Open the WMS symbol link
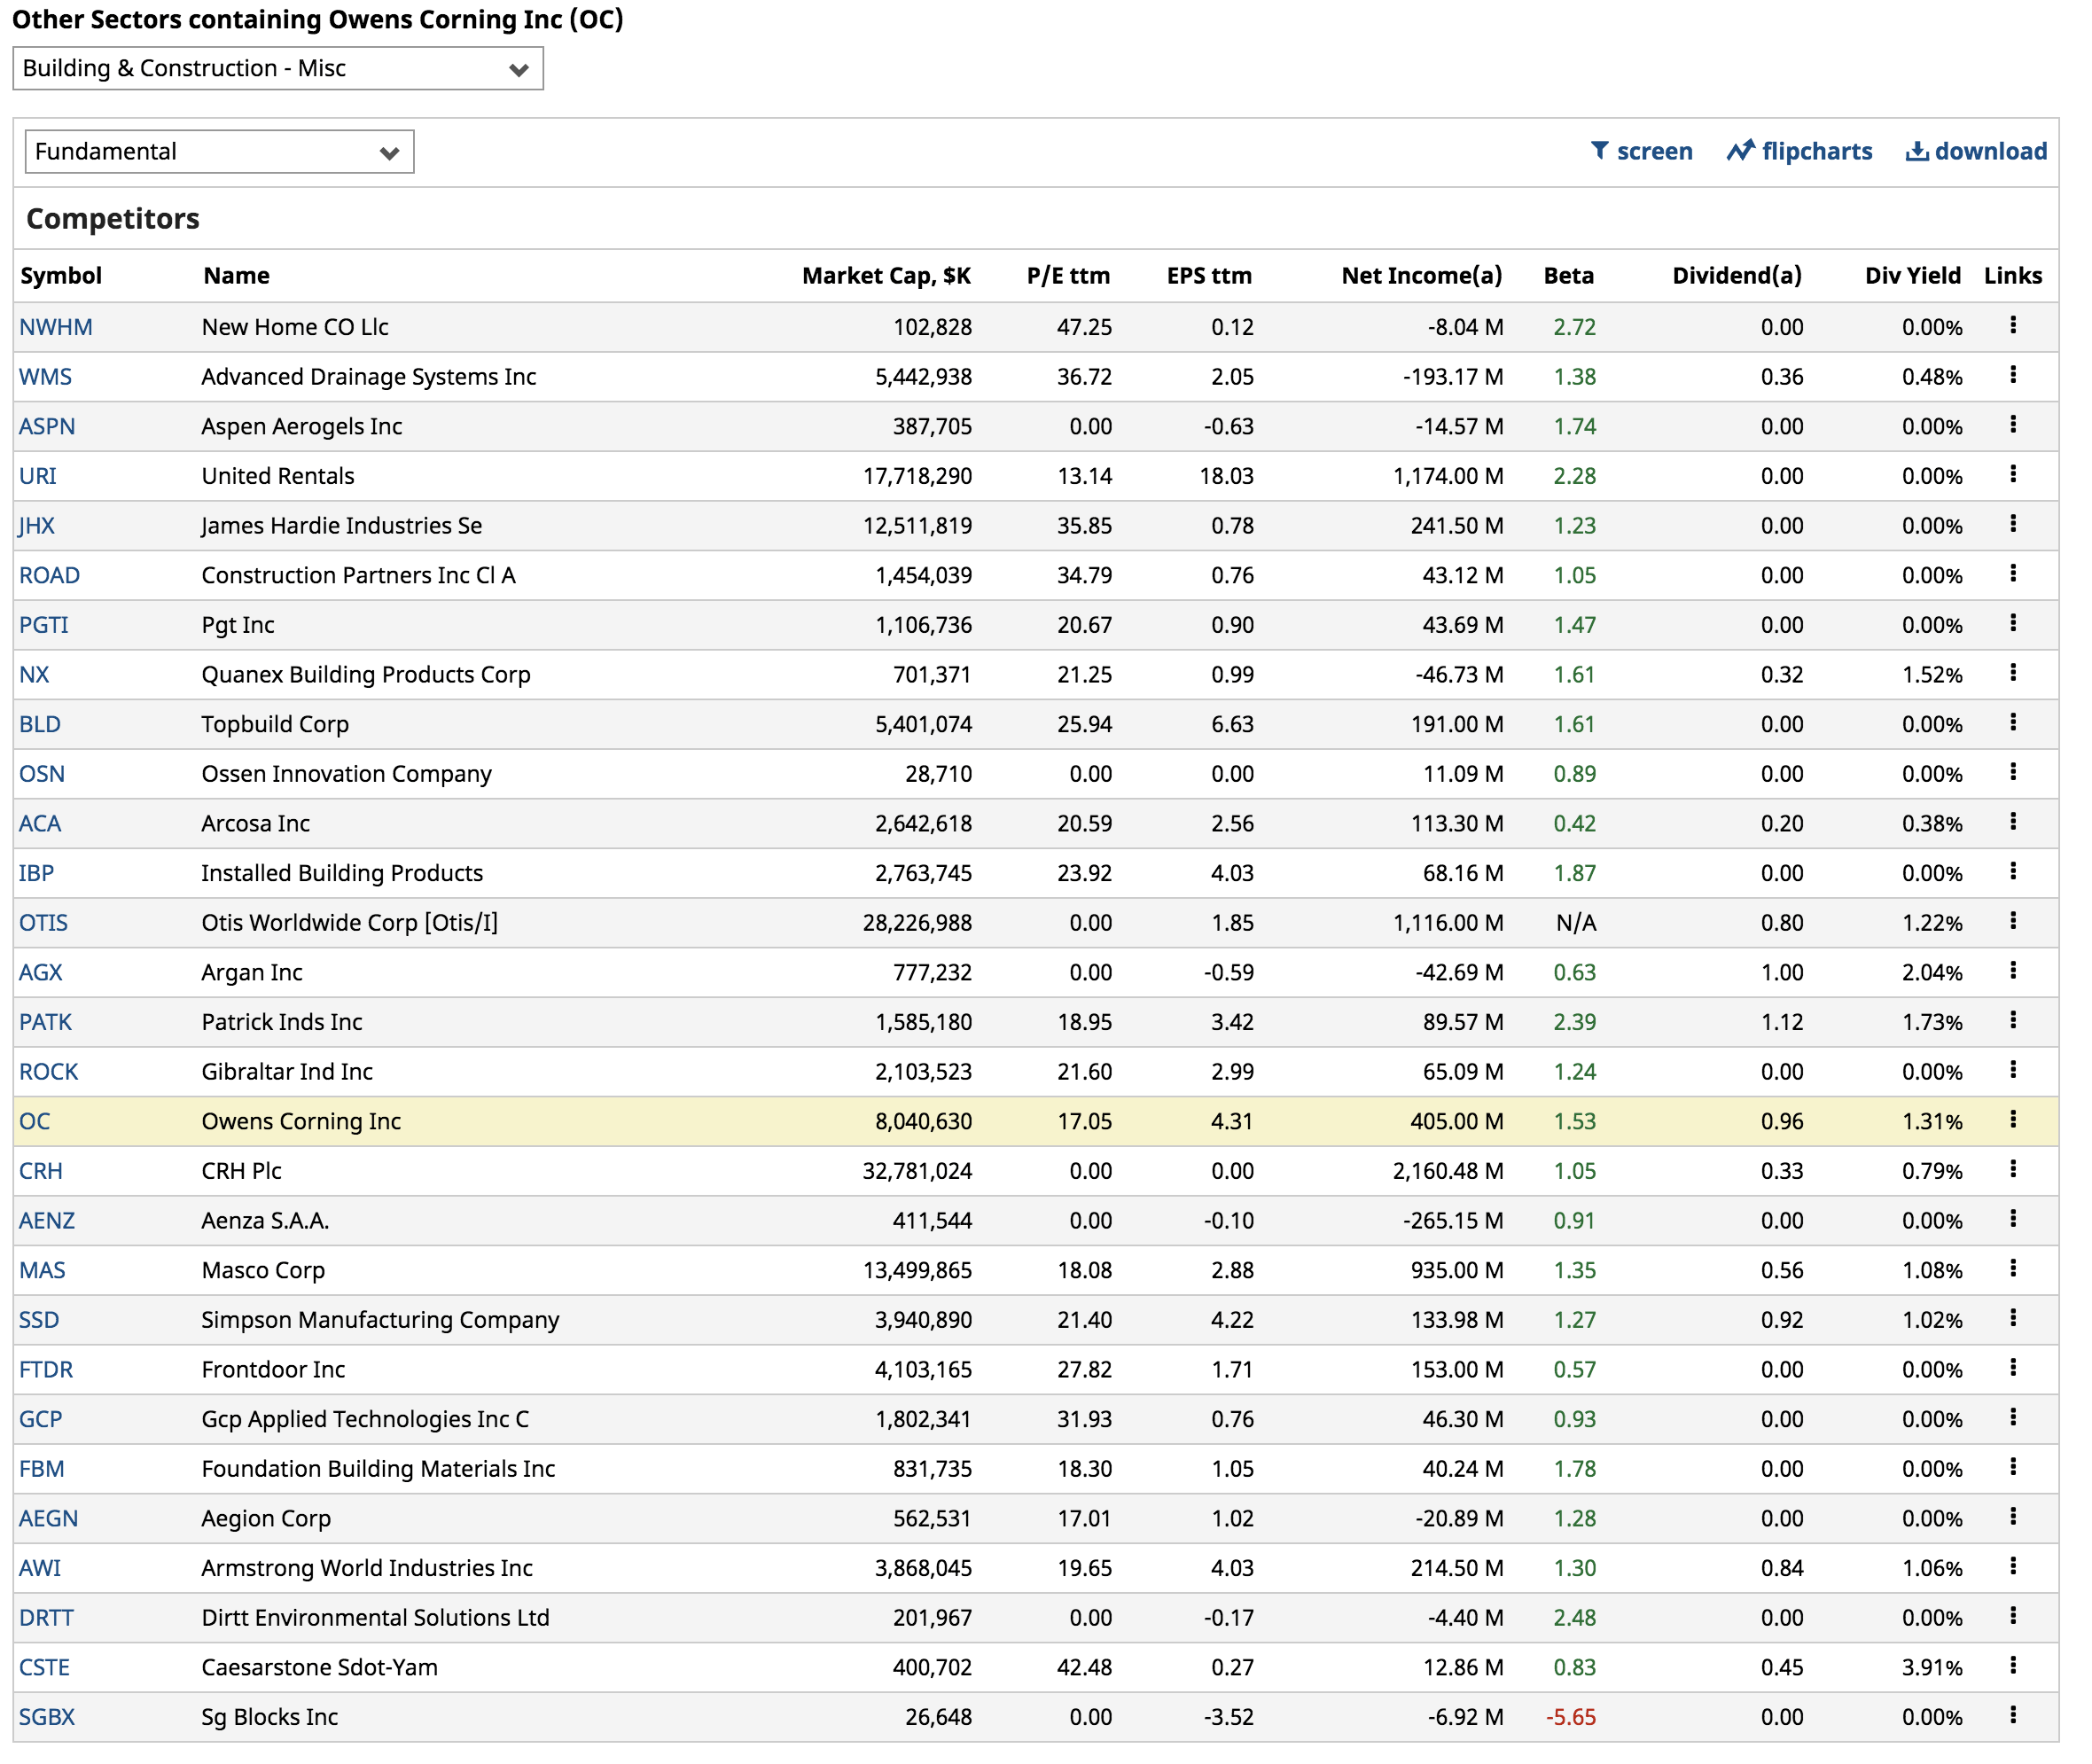The height and width of the screenshot is (1764, 2092). [46, 377]
